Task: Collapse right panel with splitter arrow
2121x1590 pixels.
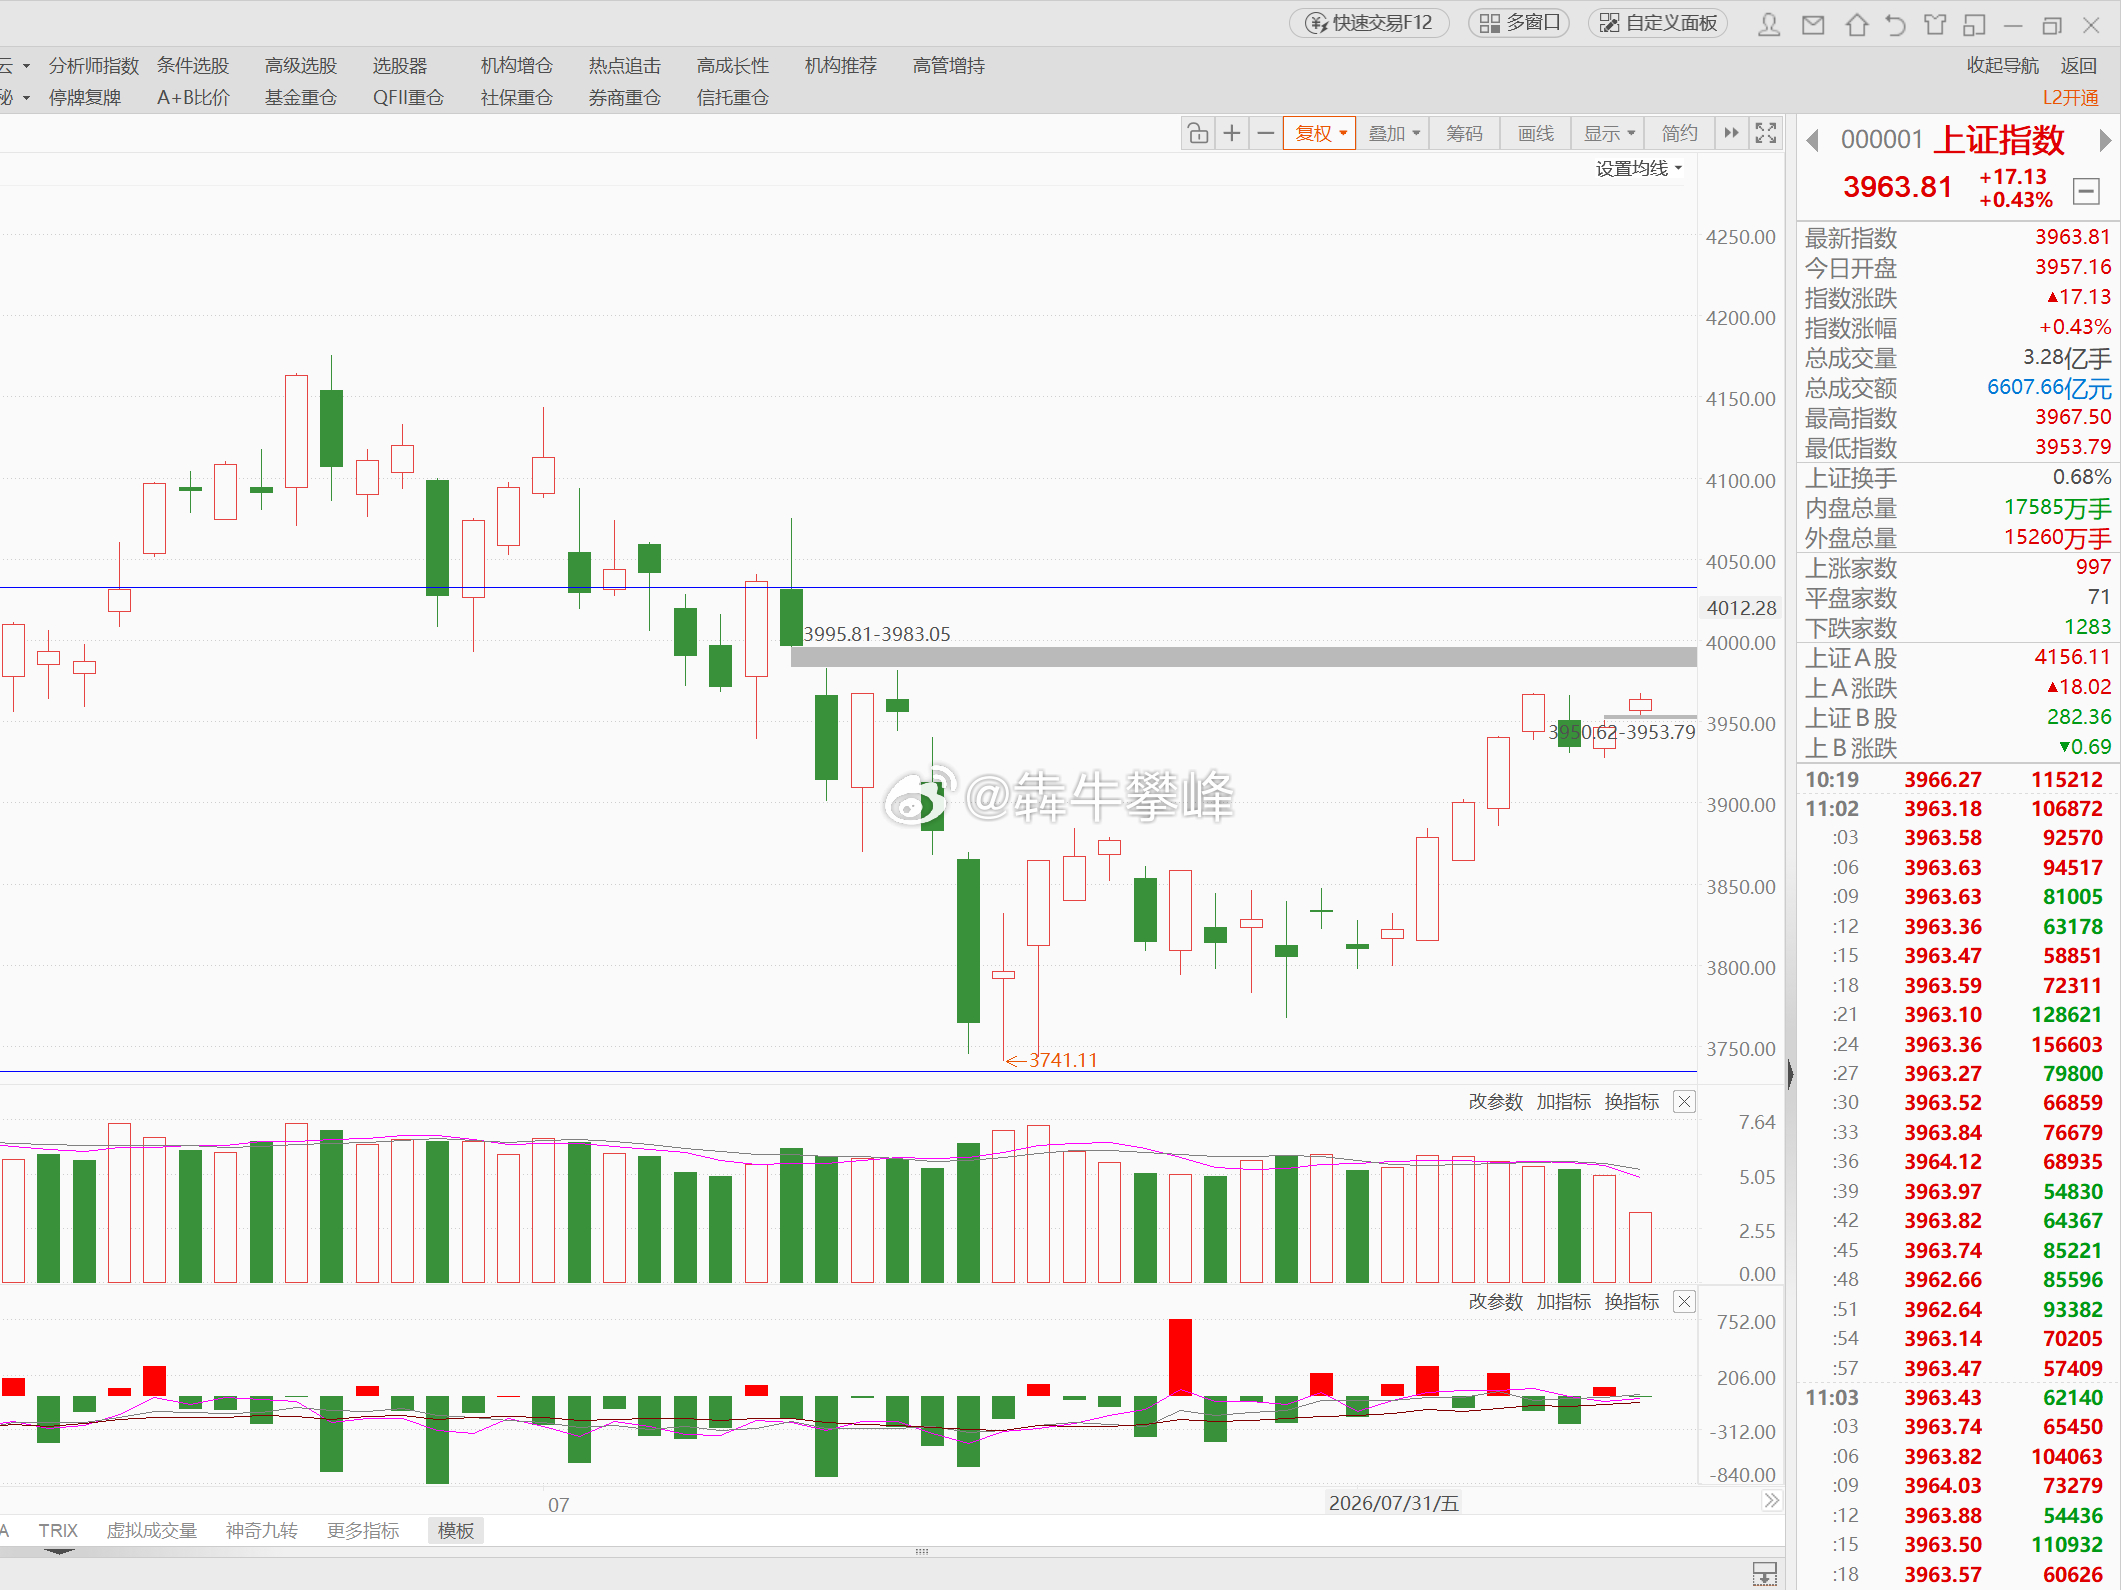Action: coord(1790,1074)
